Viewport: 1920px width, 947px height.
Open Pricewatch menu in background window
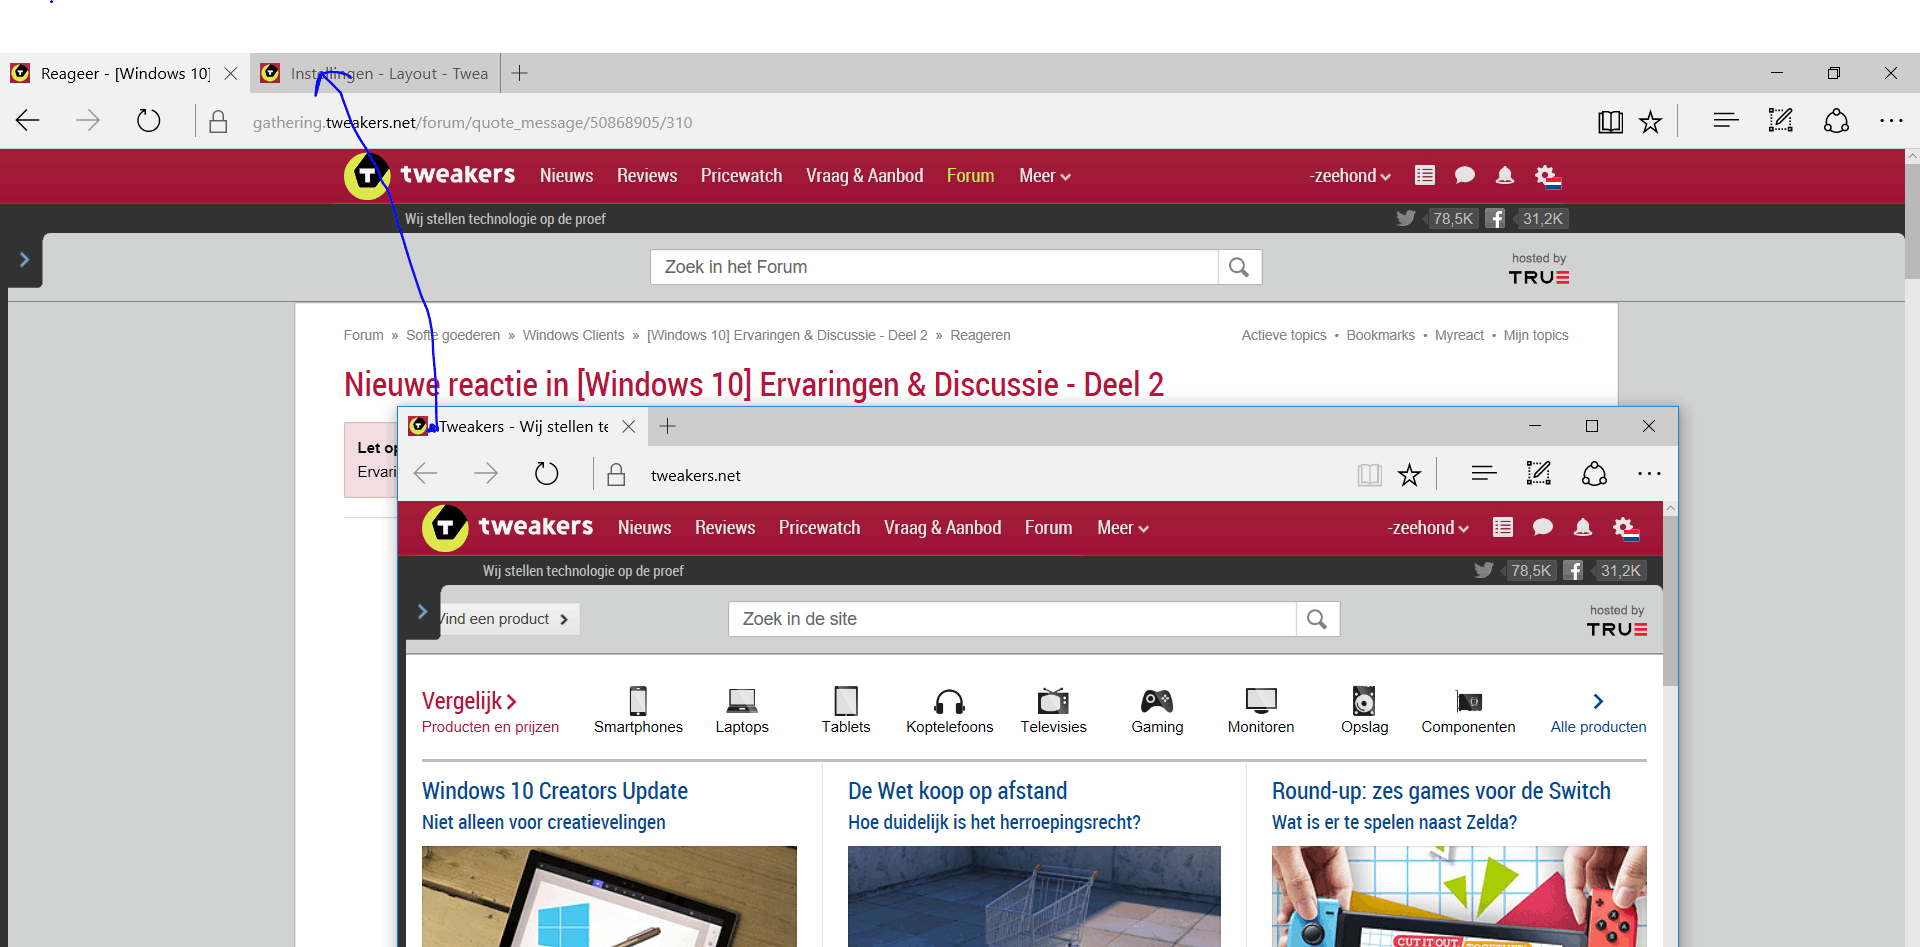click(x=741, y=176)
